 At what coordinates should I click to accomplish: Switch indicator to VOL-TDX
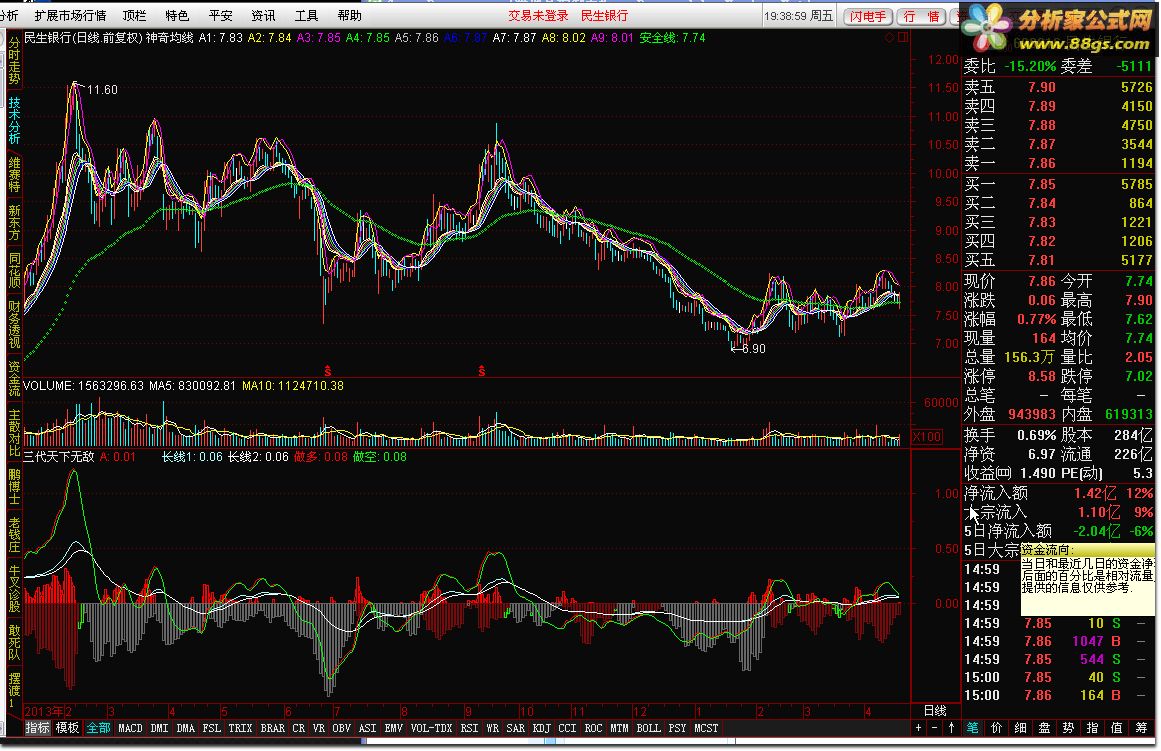431,728
